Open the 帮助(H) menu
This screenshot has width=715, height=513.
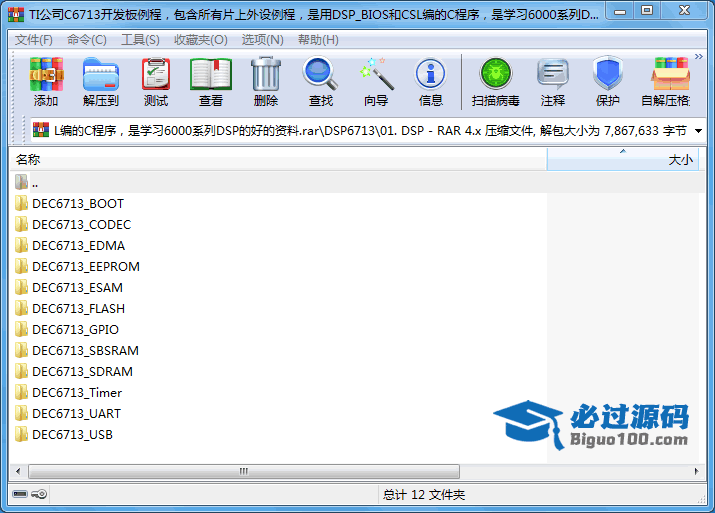coord(318,40)
